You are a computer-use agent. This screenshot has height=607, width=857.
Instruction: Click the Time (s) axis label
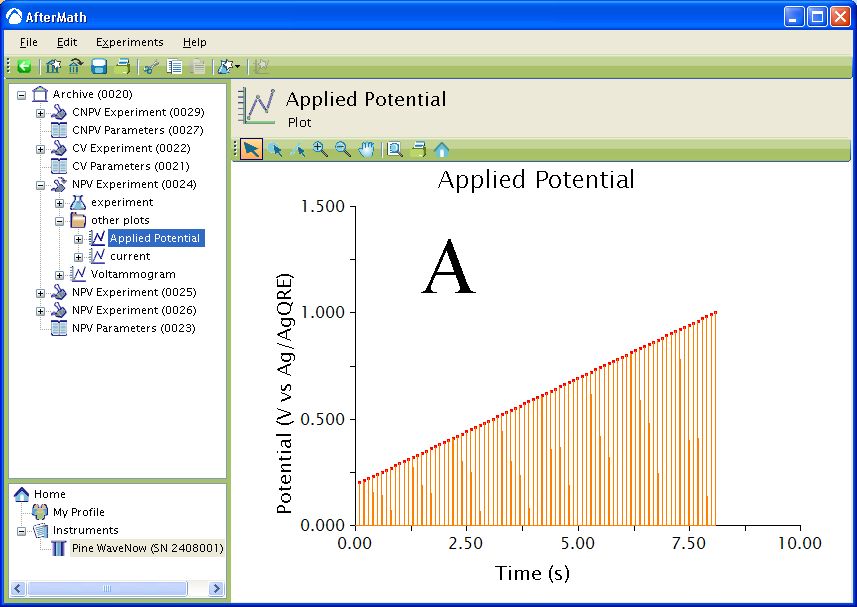[x=532, y=573]
